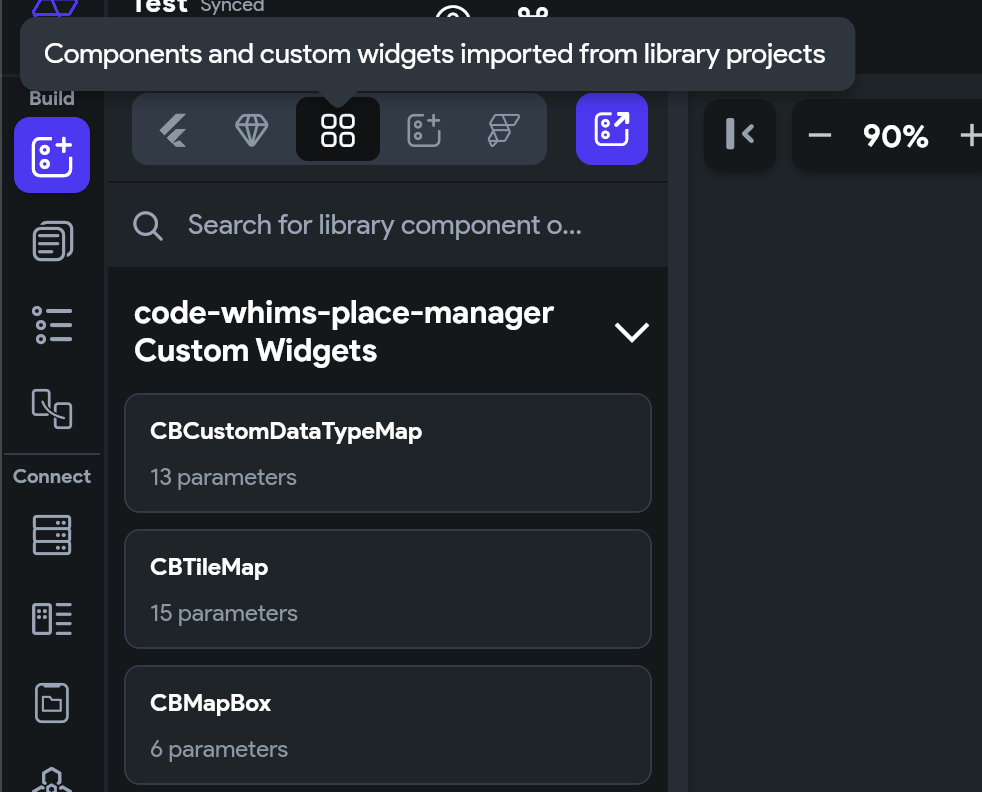Switch to the diamond icon tab
Image resolution: width=982 pixels, height=792 pixels.
tap(252, 130)
